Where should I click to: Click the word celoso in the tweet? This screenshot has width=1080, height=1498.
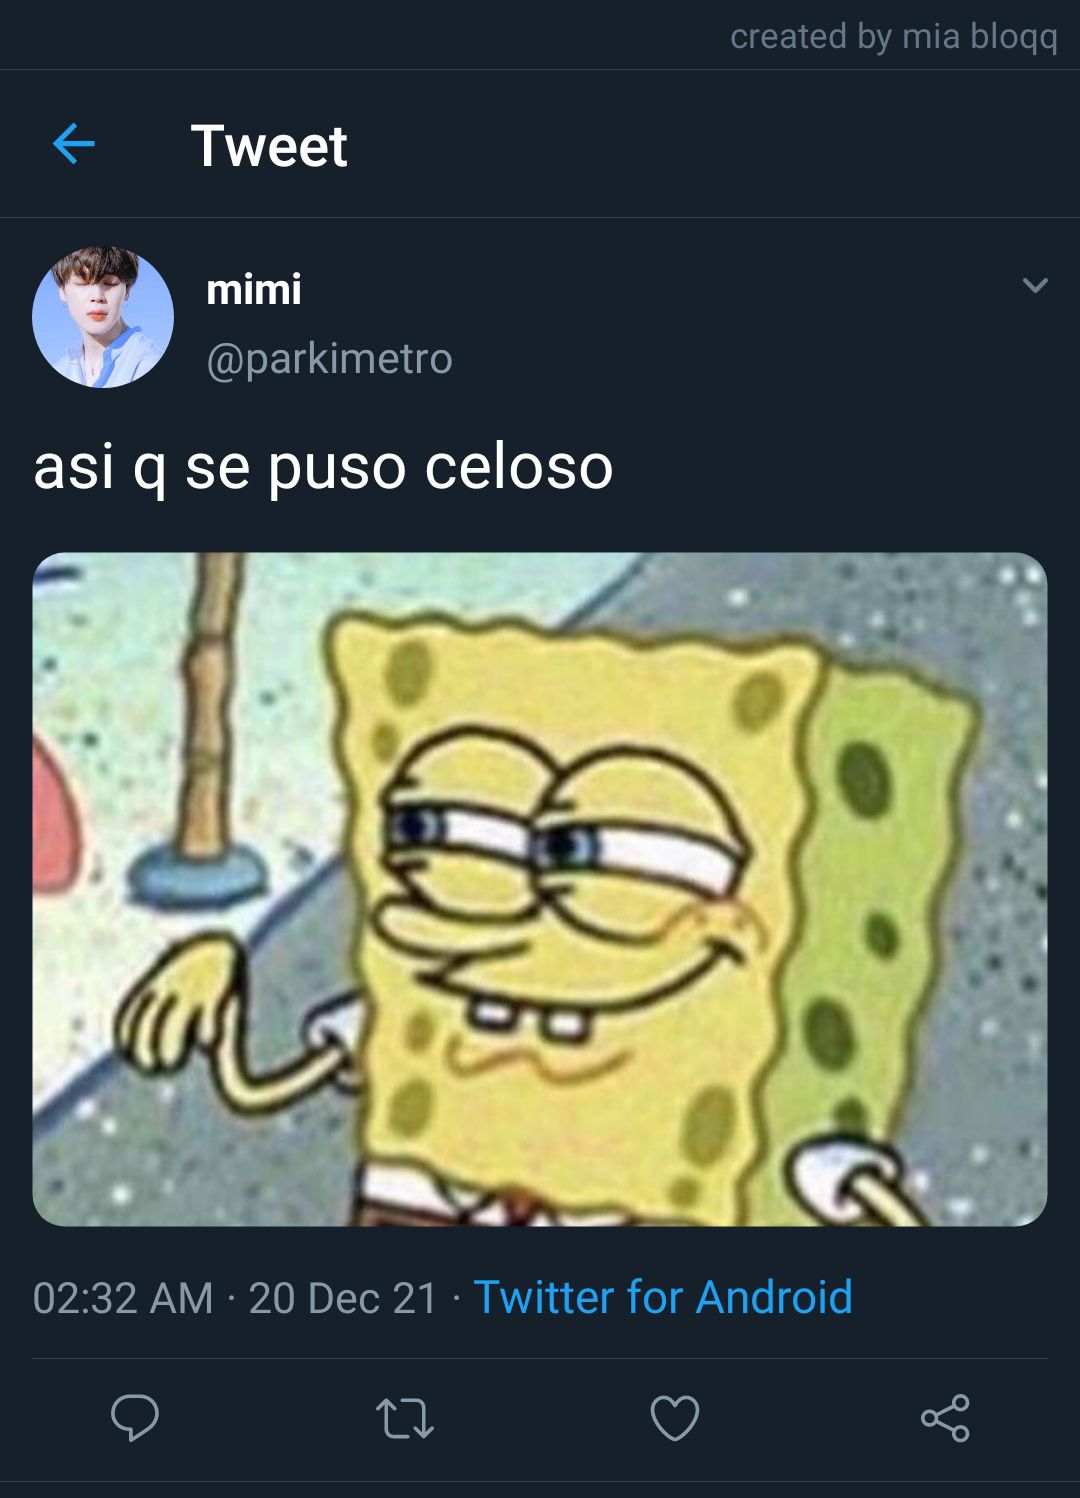pyautogui.click(x=518, y=466)
